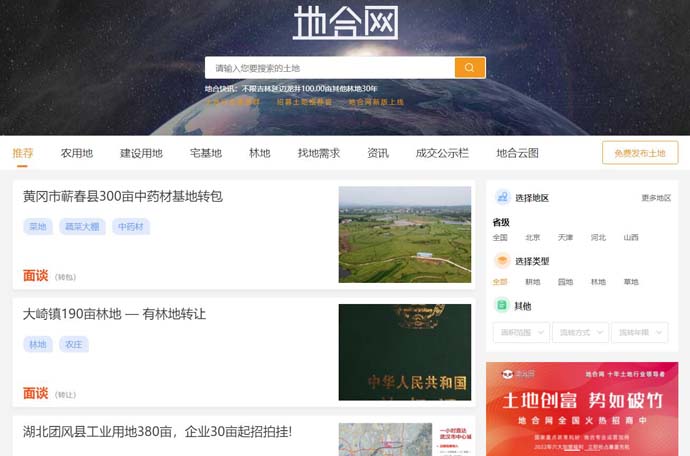Open the 地合云图 tab
Screen dimensions: 690x456
(x=517, y=153)
